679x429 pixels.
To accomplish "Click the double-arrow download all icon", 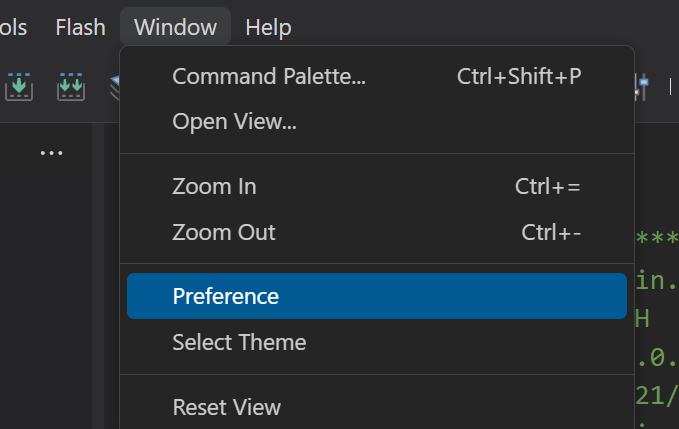I will tap(71, 87).
